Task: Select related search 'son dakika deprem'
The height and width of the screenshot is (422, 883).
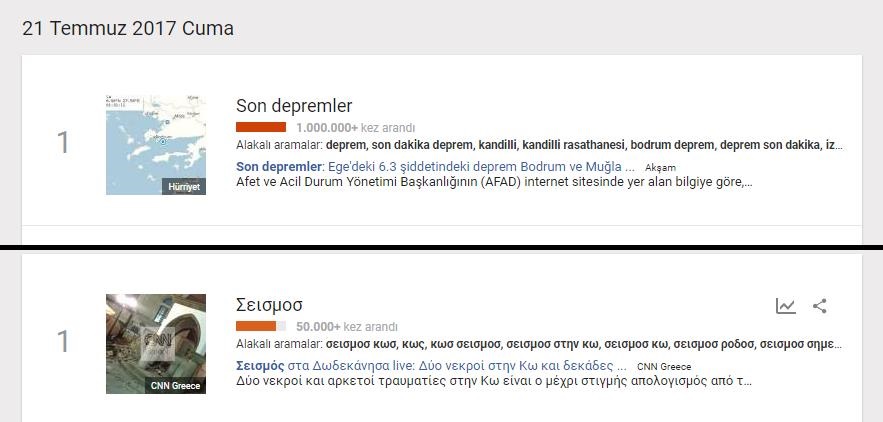Action: click(x=422, y=145)
